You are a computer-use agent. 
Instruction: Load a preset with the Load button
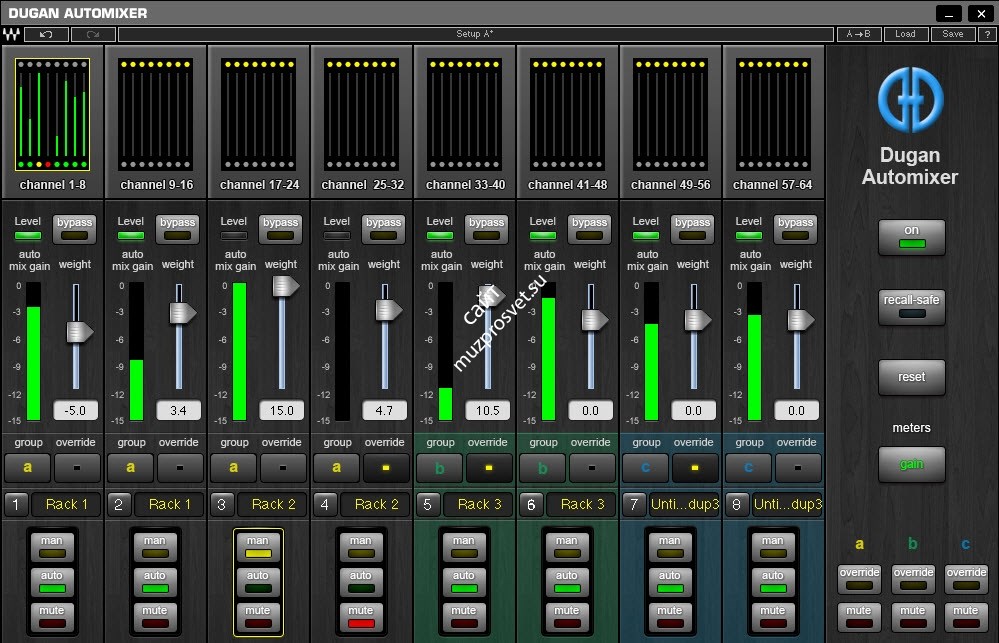click(x=905, y=34)
